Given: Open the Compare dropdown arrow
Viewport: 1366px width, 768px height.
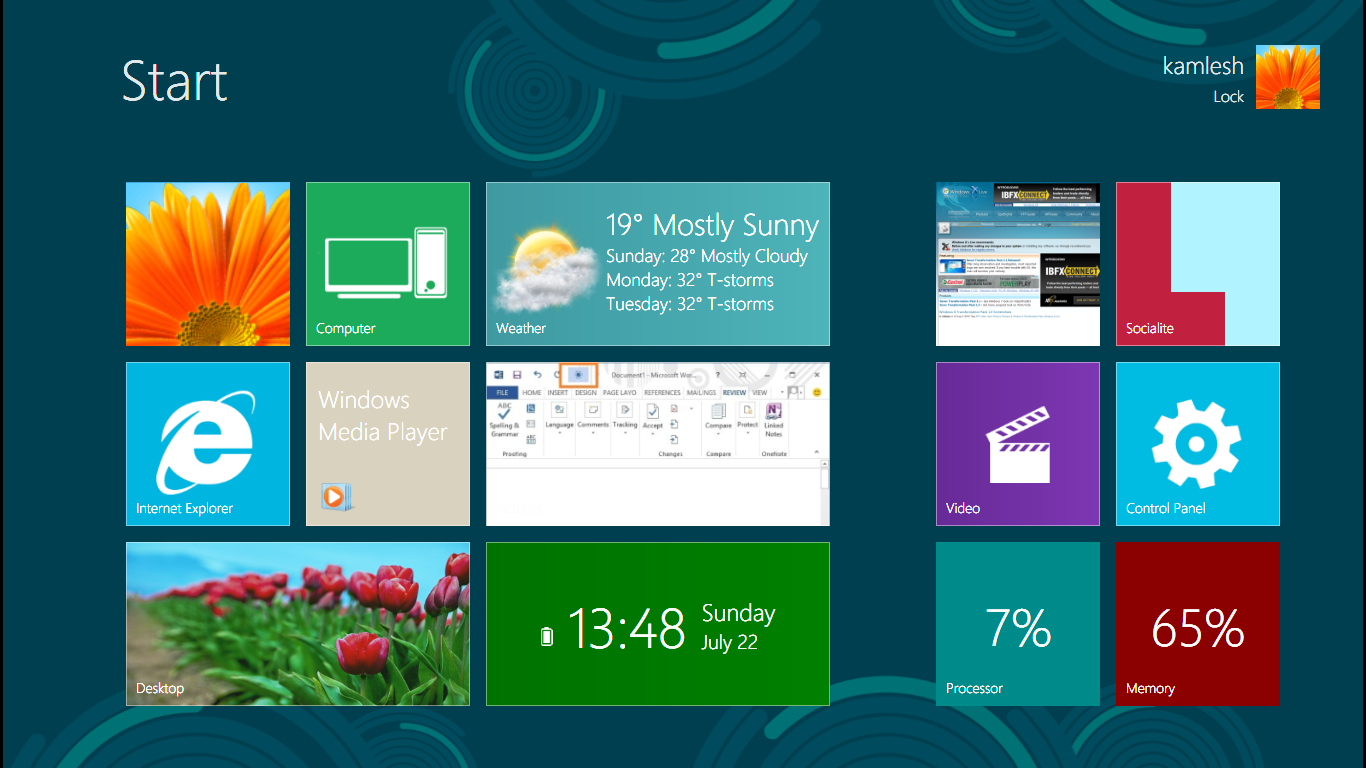Looking at the screenshot, I should pyautogui.click(x=718, y=435).
